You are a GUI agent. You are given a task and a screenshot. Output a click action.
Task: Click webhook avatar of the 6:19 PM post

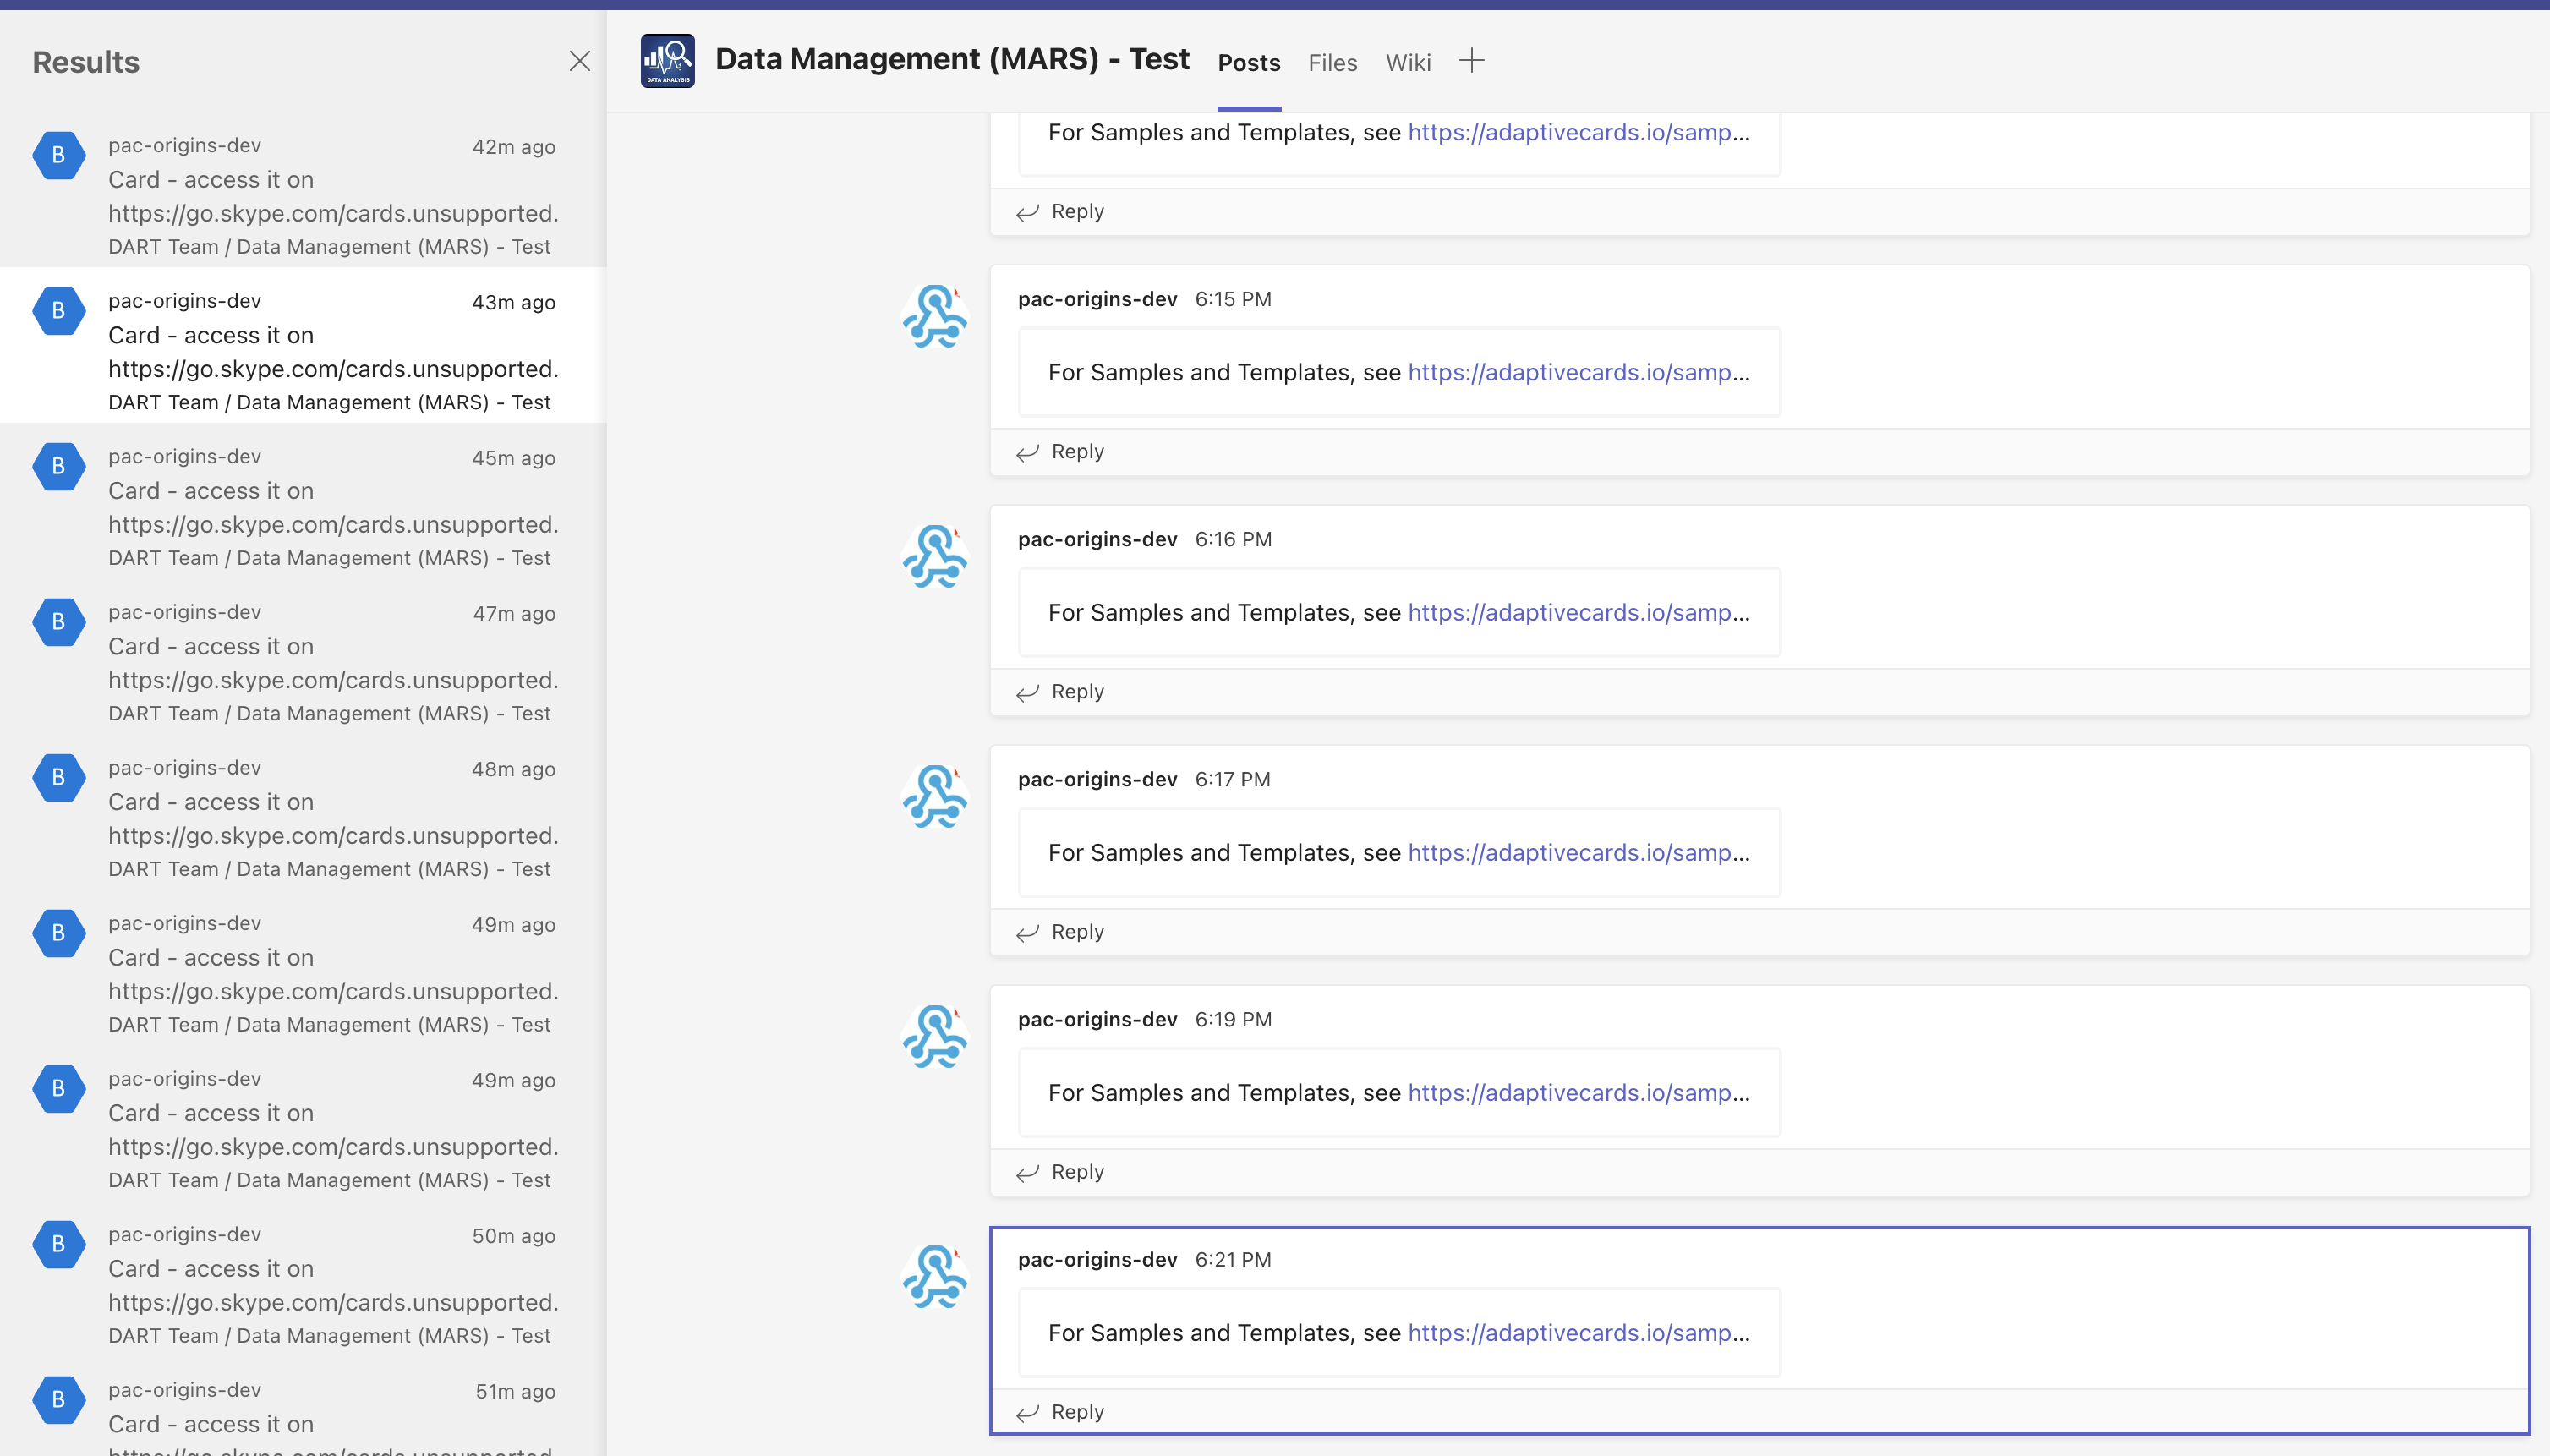point(935,1037)
